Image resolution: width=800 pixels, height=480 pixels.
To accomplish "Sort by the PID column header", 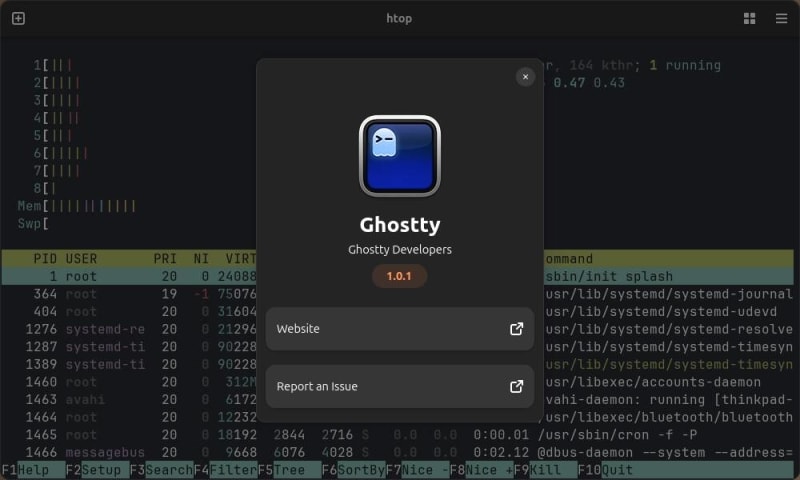I will (x=45, y=259).
